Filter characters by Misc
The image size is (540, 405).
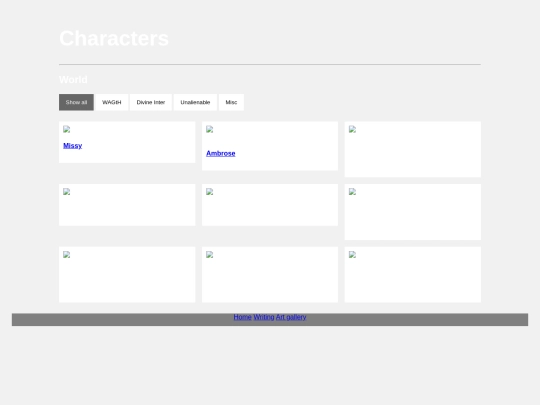[x=231, y=102]
